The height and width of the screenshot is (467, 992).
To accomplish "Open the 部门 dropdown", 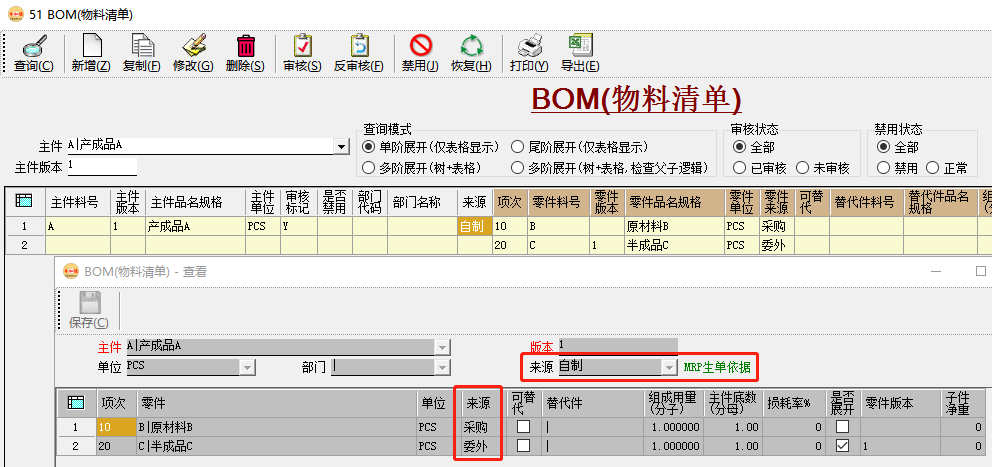I will [443, 367].
